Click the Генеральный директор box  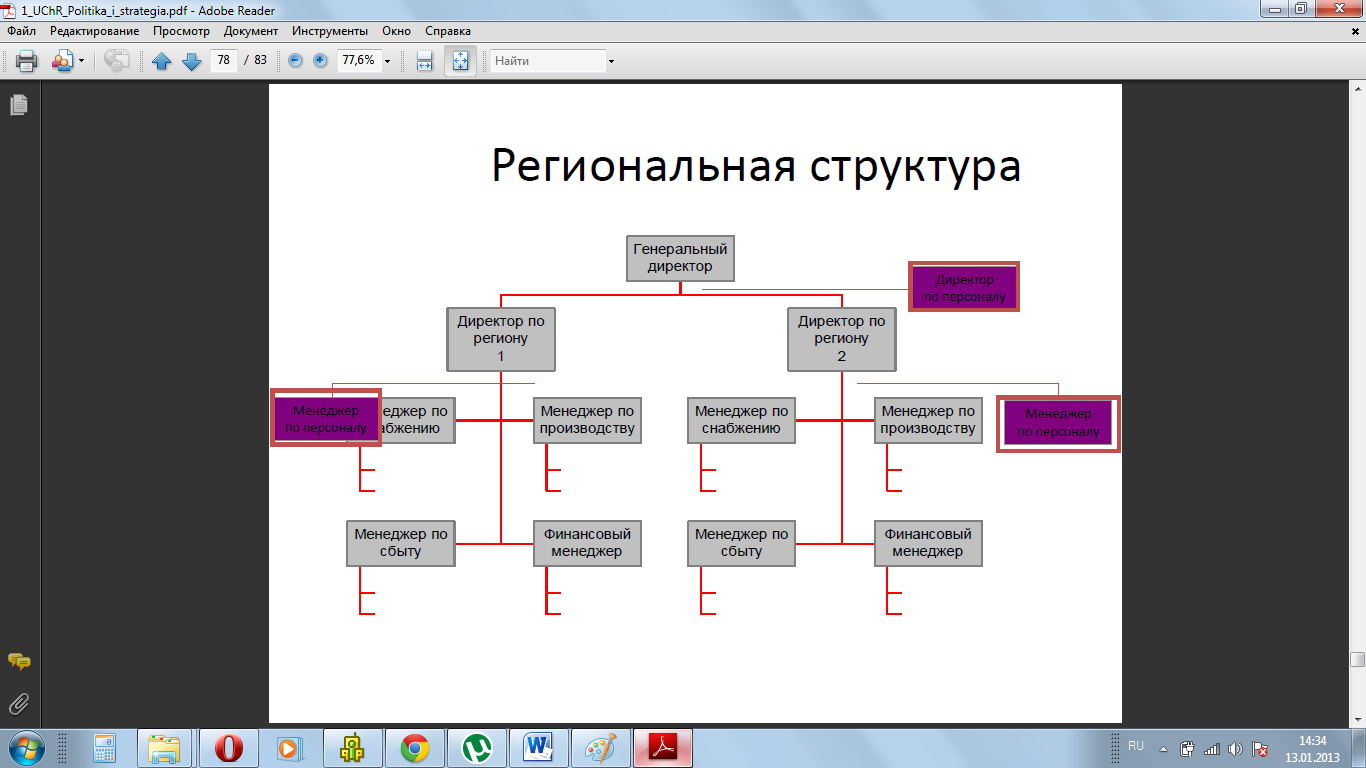click(x=680, y=258)
